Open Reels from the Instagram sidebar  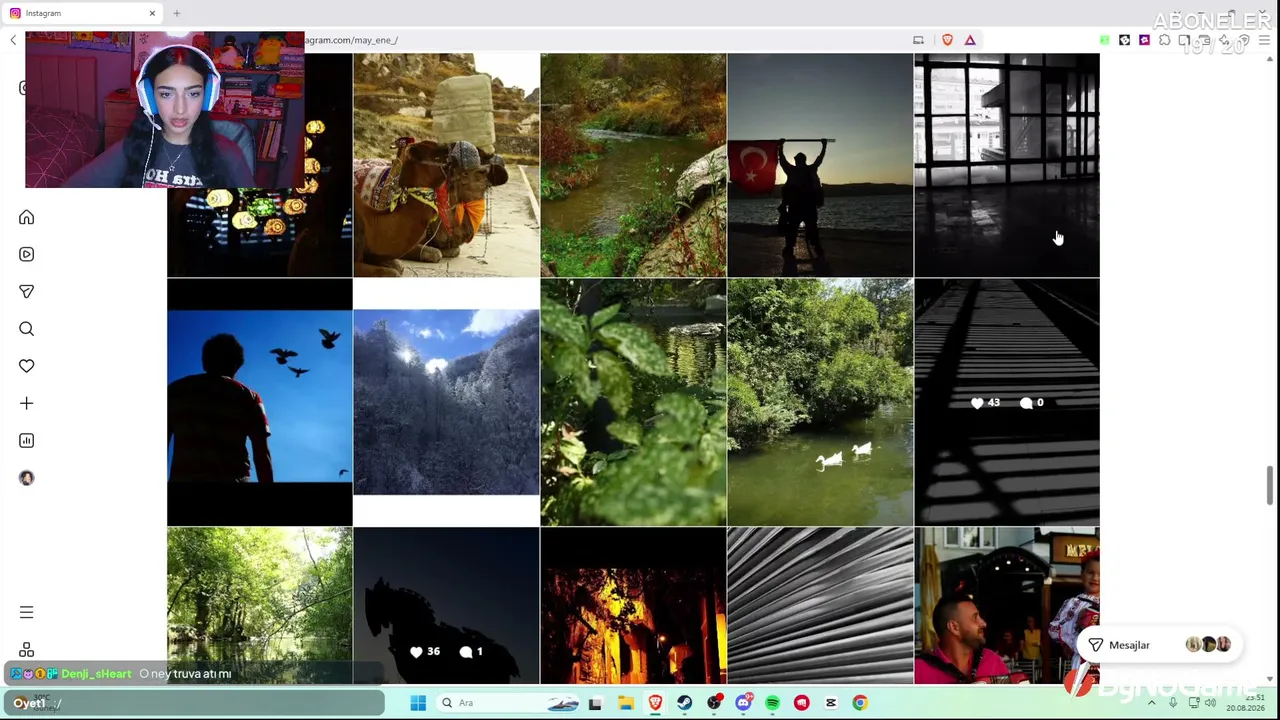click(x=27, y=254)
